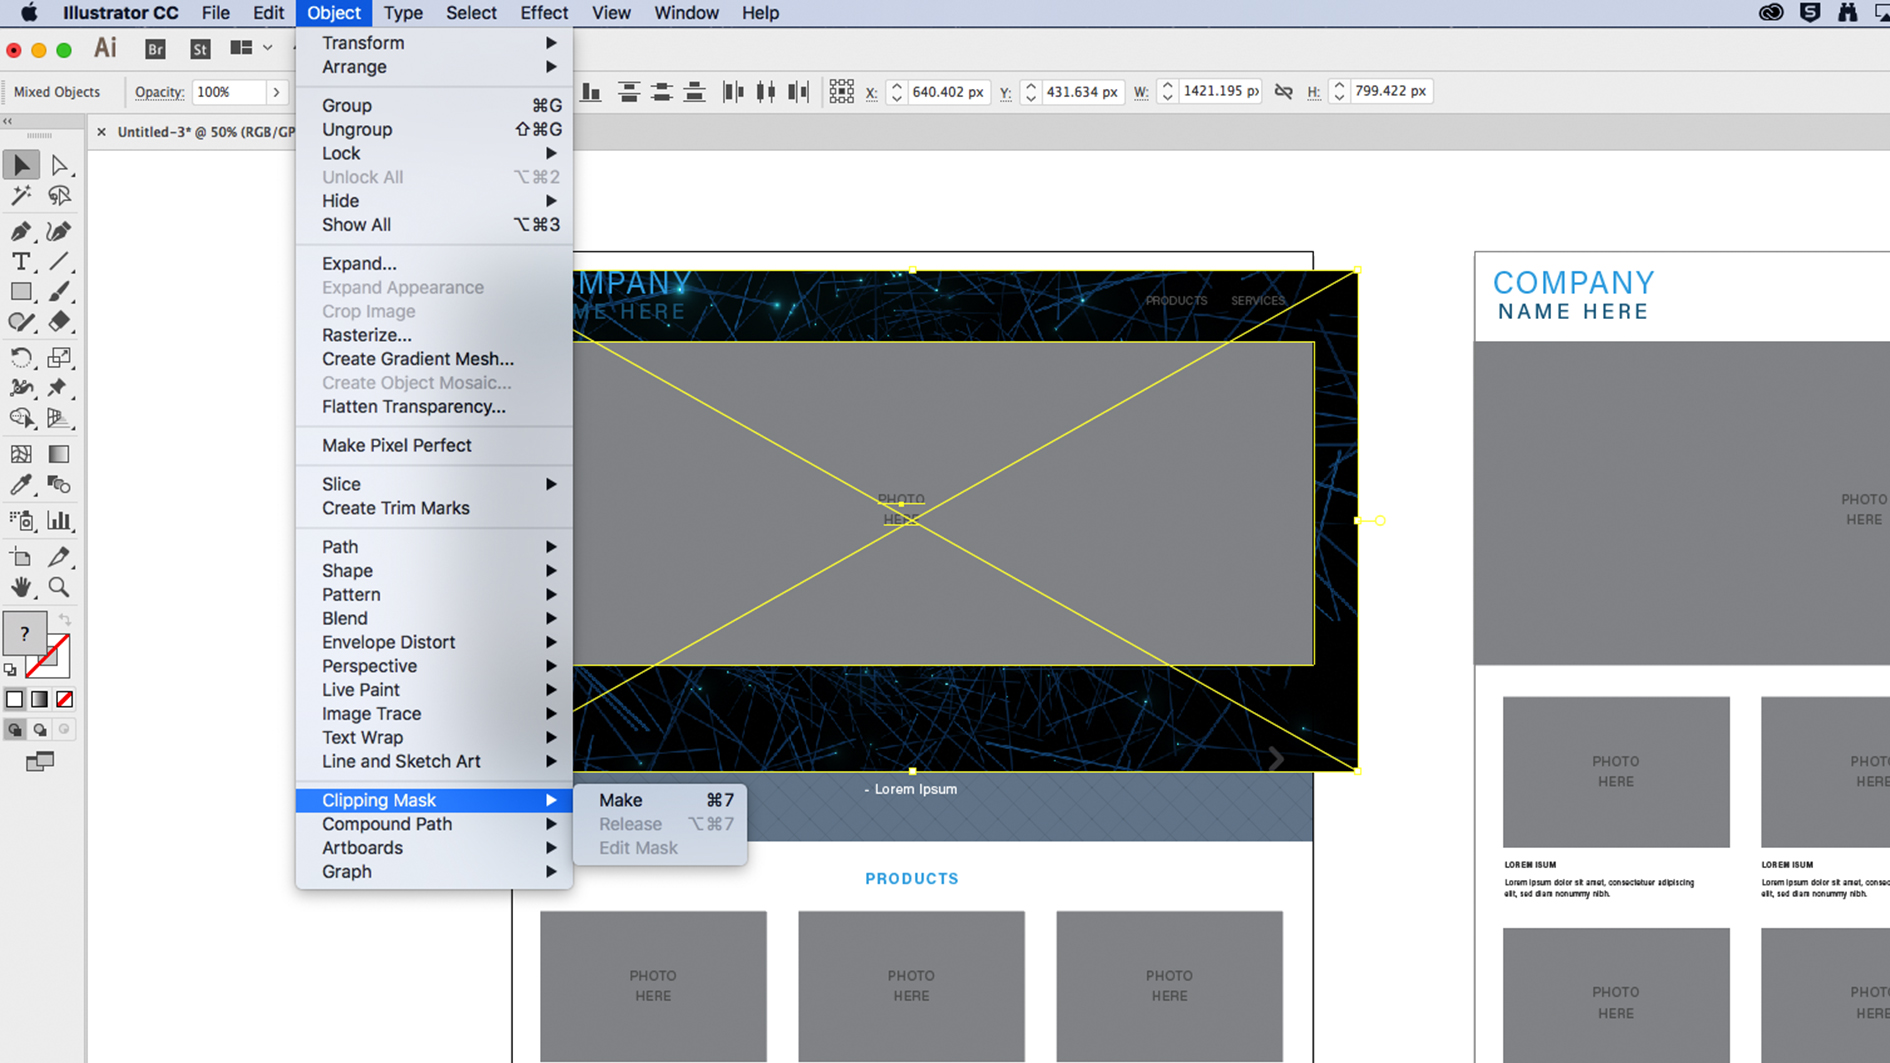Select the Rectangle tool
The width and height of the screenshot is (1890, 1063).
(x=21, y=291)
